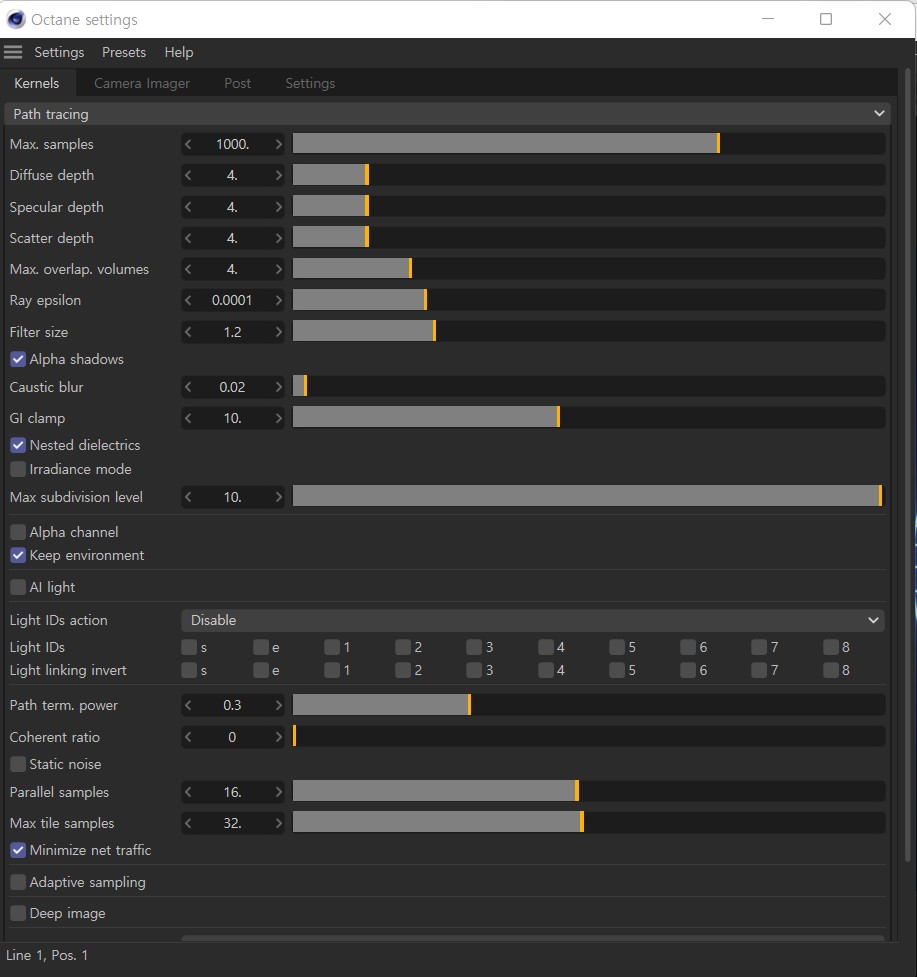The height and width of the screenshot is (977, 917).
Task: Decrease Parallel samples with left arrow
Action: 188,792
